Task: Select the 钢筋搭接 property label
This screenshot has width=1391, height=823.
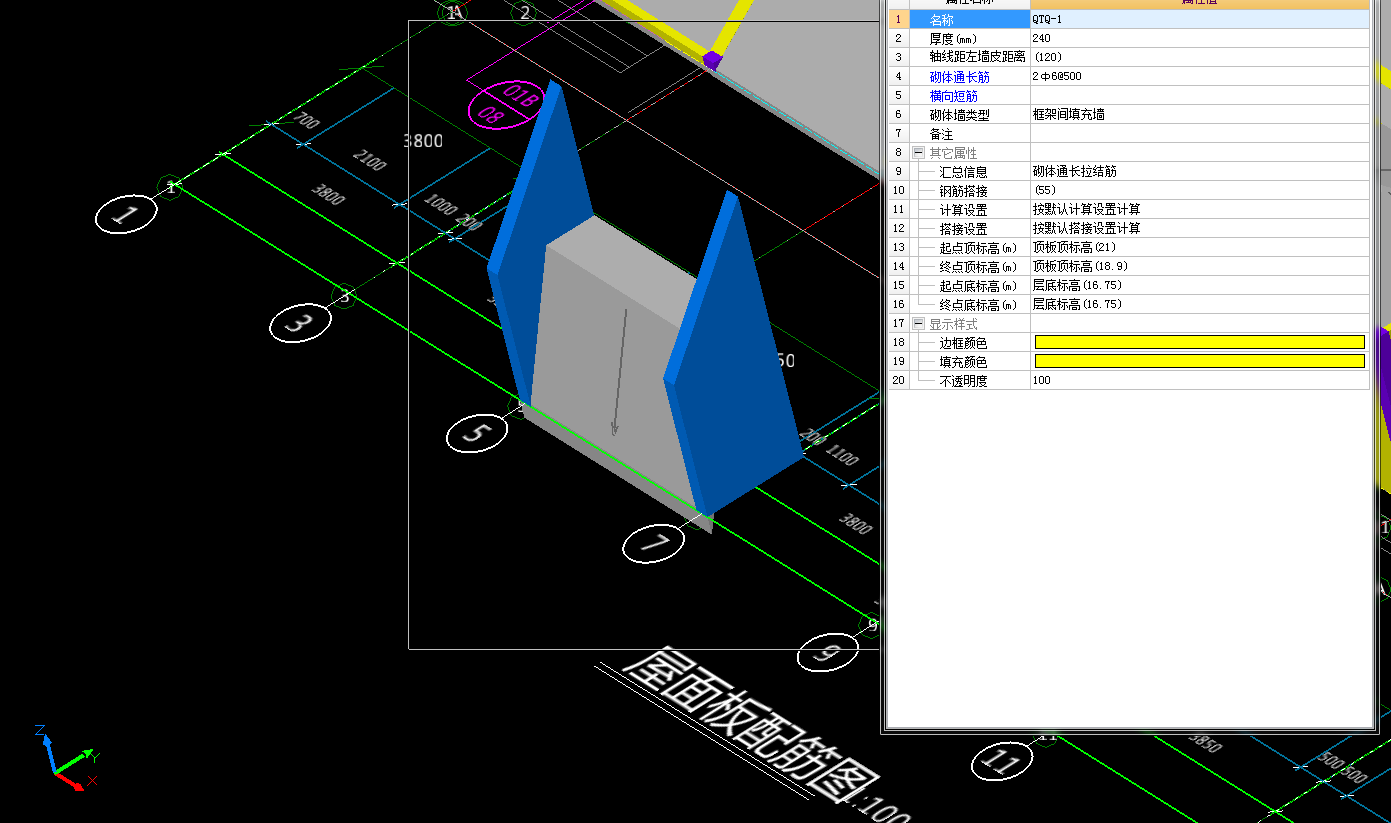Action: 963,191
